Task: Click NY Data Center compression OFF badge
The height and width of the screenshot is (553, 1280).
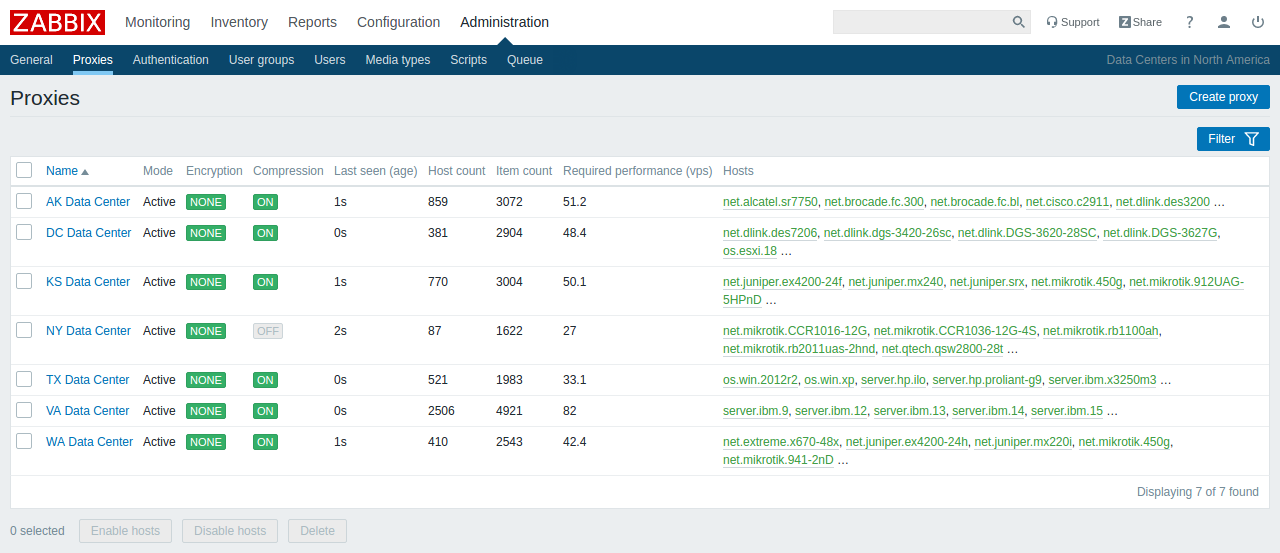Action: pos(268,331)
